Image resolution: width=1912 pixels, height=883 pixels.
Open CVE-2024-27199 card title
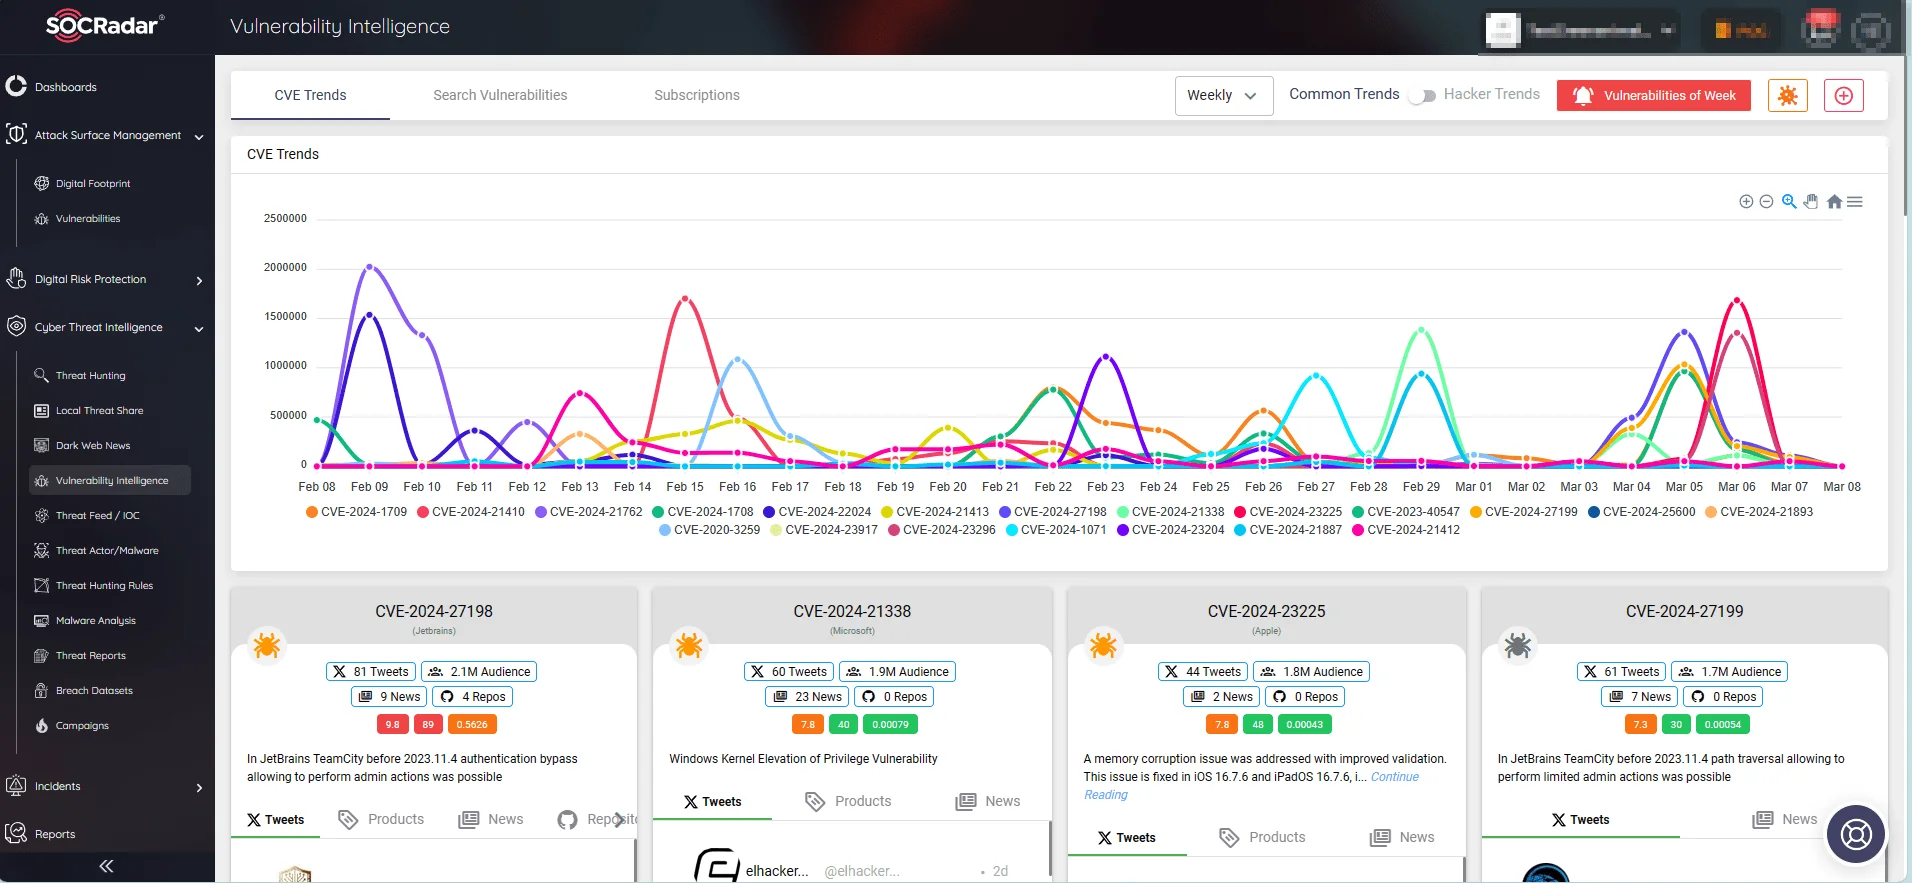click(x=1684, y=612)
